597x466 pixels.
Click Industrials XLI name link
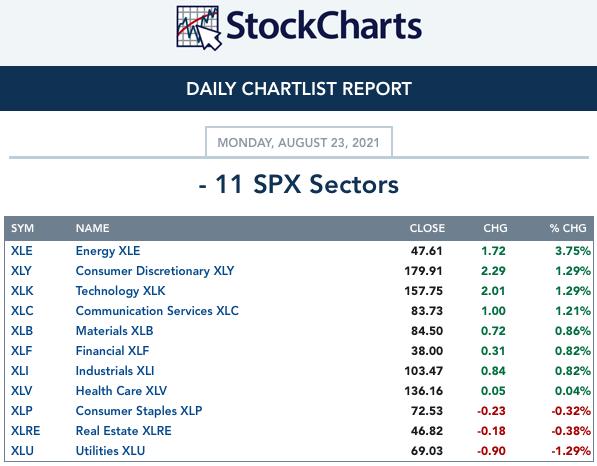pyautogui.click(x=115, y=371)
